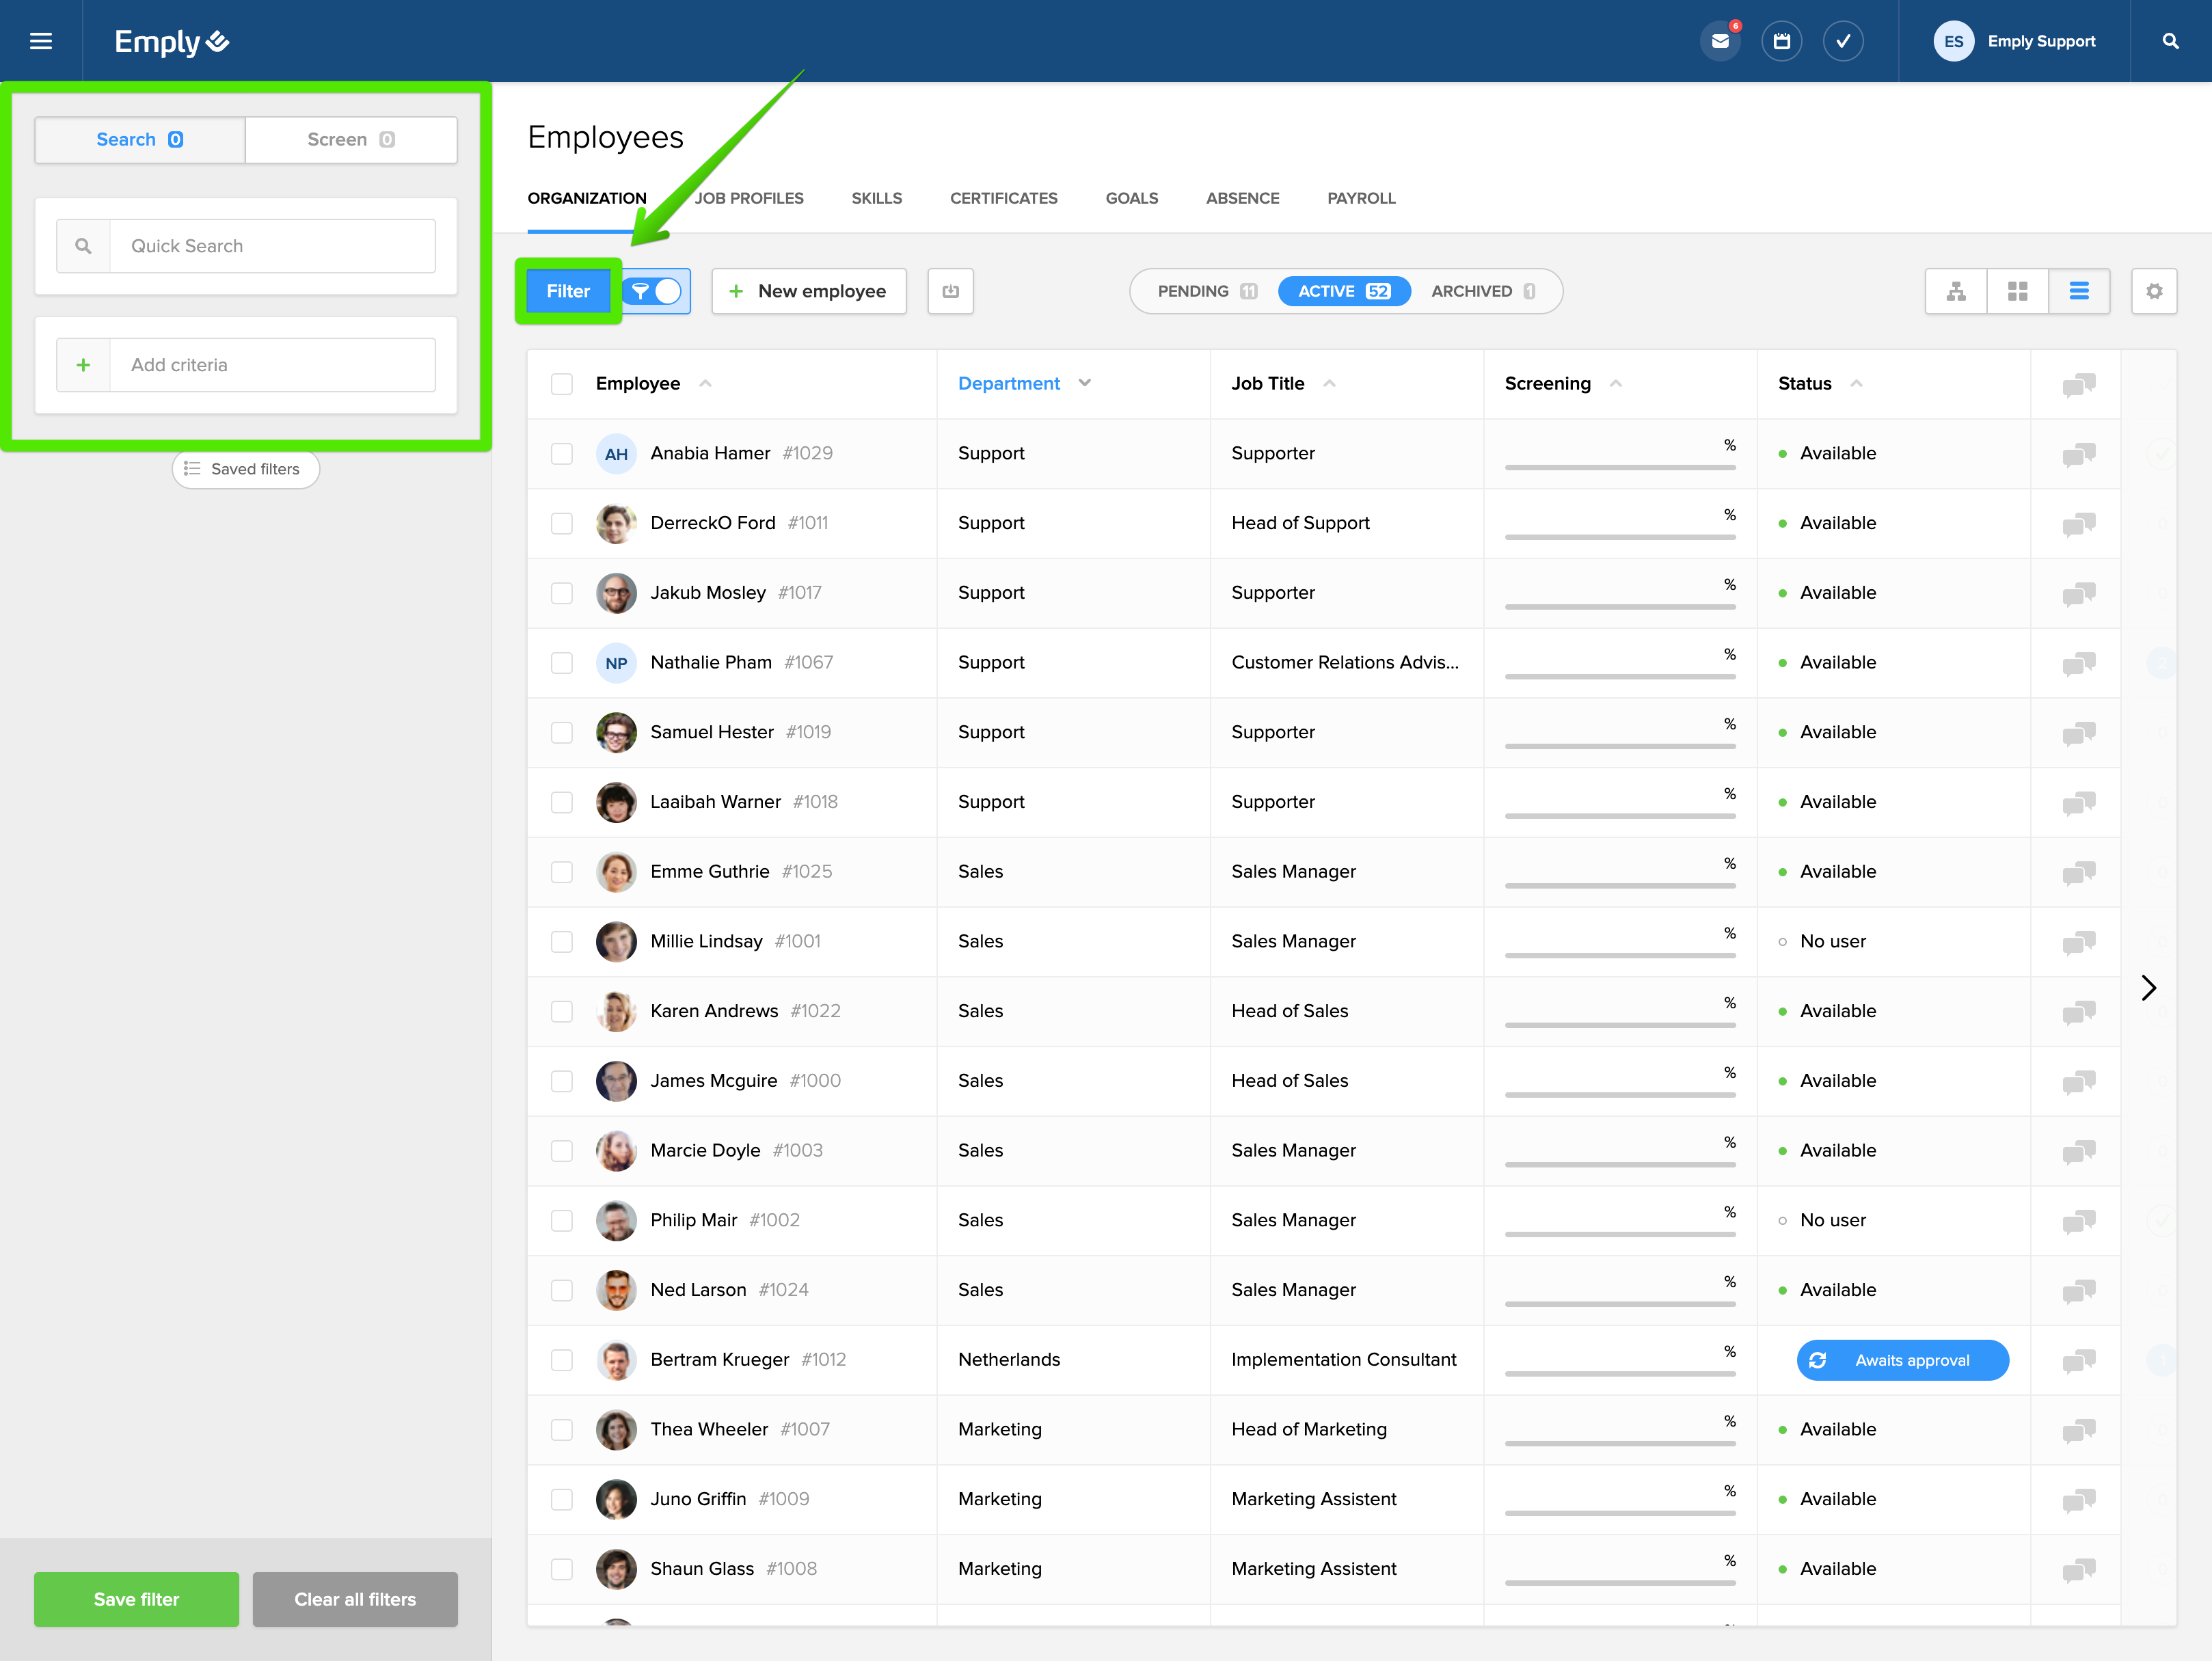Open the hamburger navigation menu
The height and width of the screenshot is (1661, 2212).
coord(41,41)
